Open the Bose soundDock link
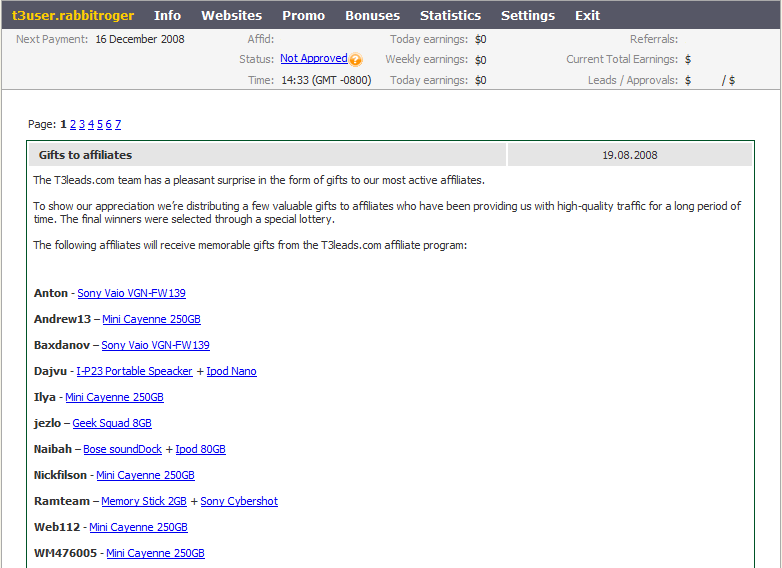This screenshot has width=782, height=568. [122, 449]
